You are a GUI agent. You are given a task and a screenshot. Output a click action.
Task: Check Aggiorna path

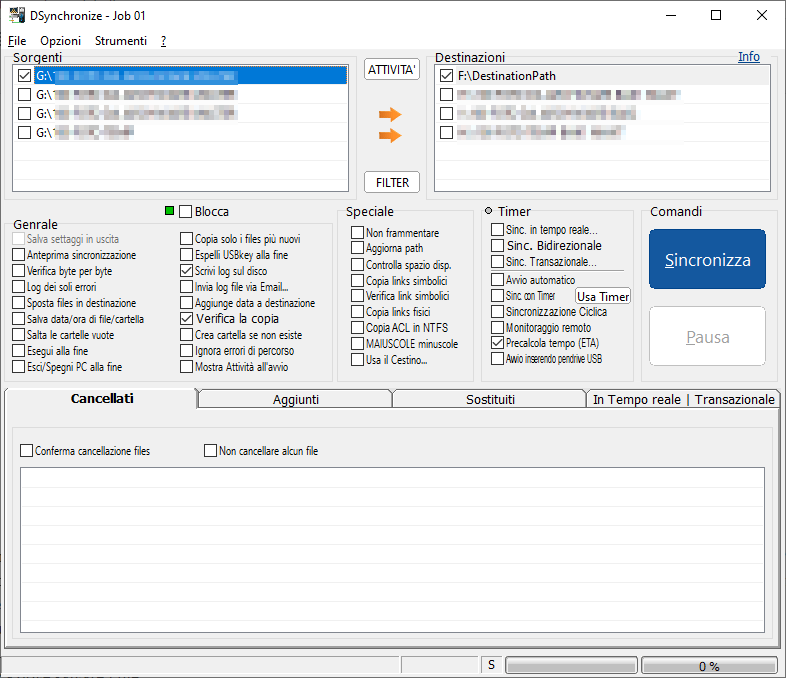pos(357,248)
